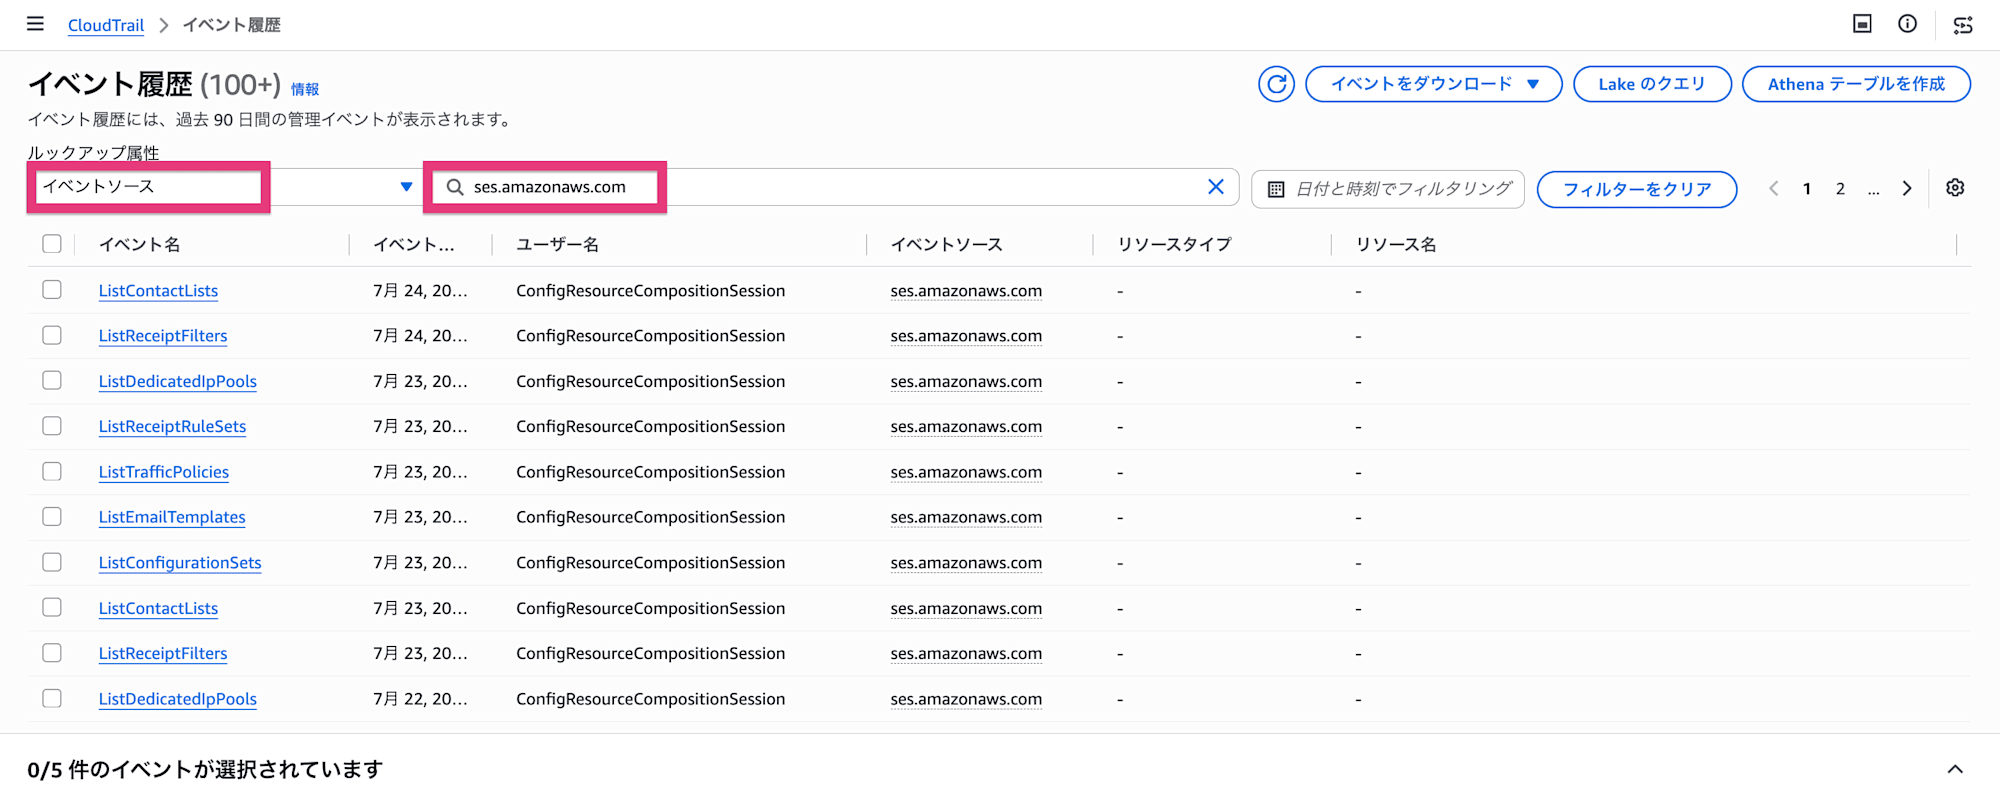Click the イベント名 column header
2000x802 pixels.
[x=140, y=244]
